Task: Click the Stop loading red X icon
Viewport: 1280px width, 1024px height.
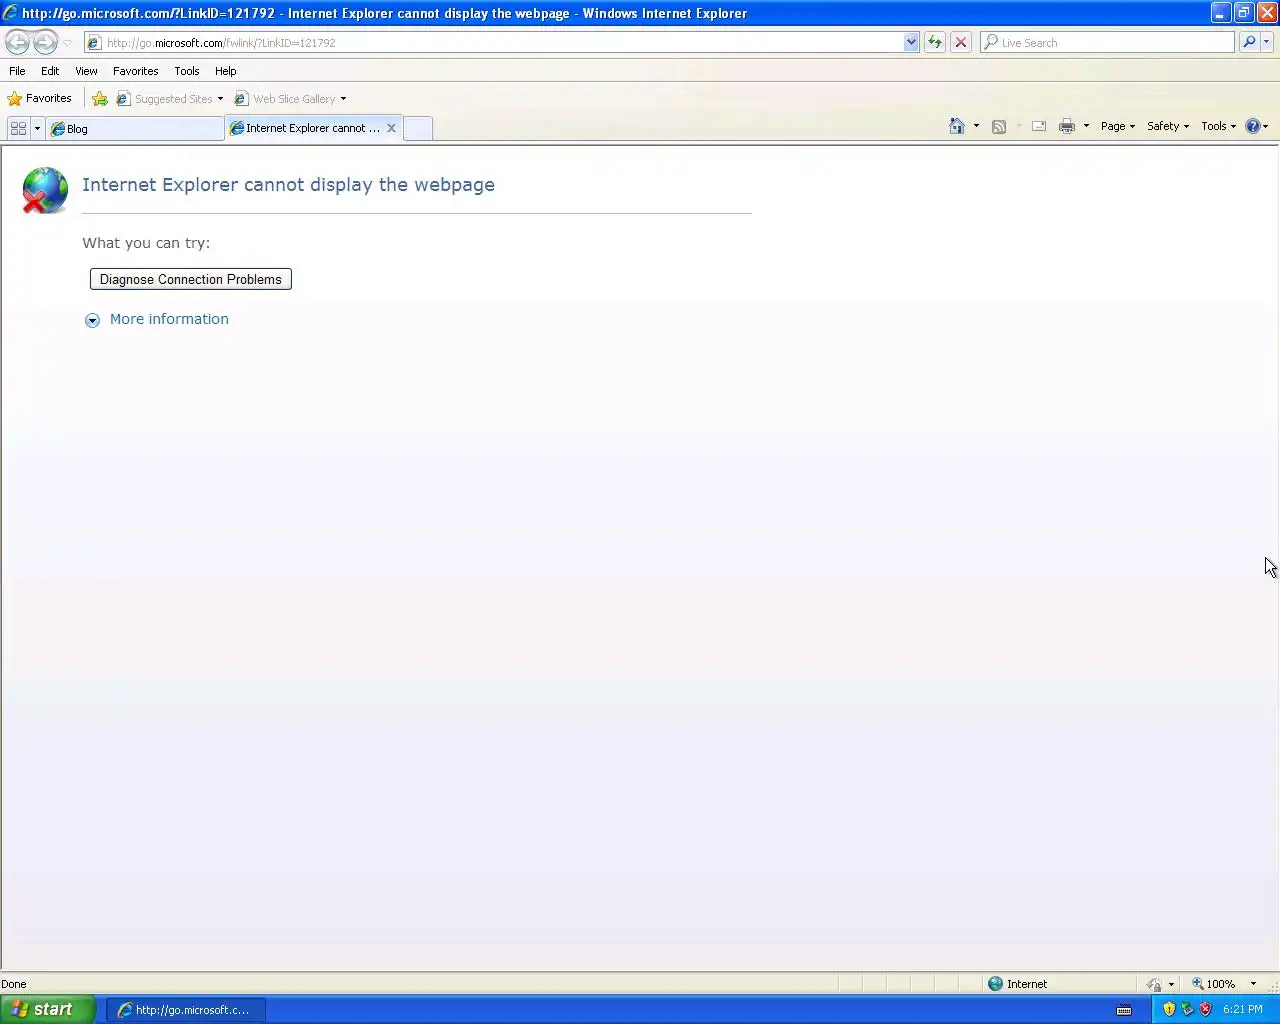Action: click(x=961, y=42)
